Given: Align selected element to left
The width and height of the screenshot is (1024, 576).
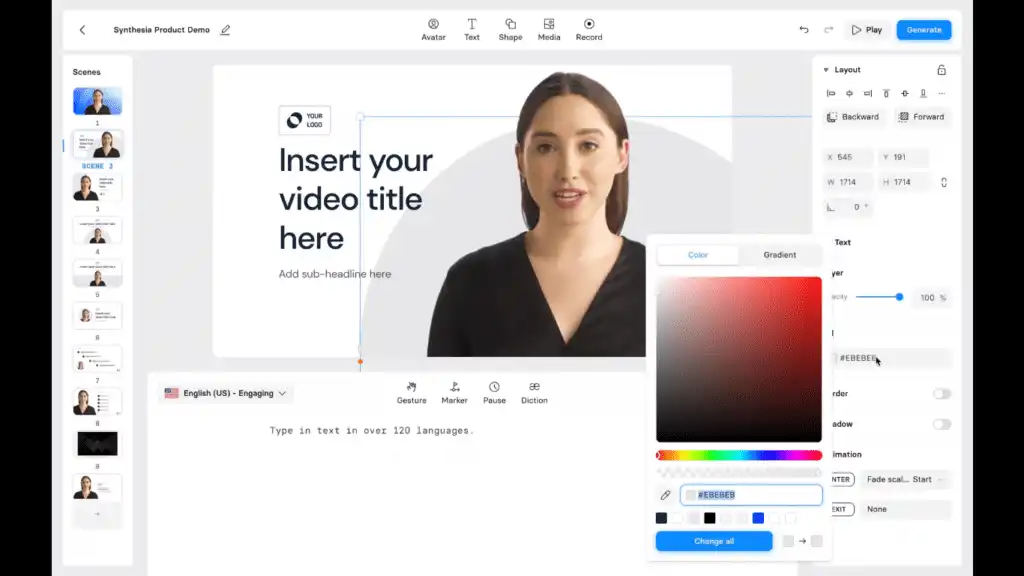Looking at the screenshot, I should (831, 93).
